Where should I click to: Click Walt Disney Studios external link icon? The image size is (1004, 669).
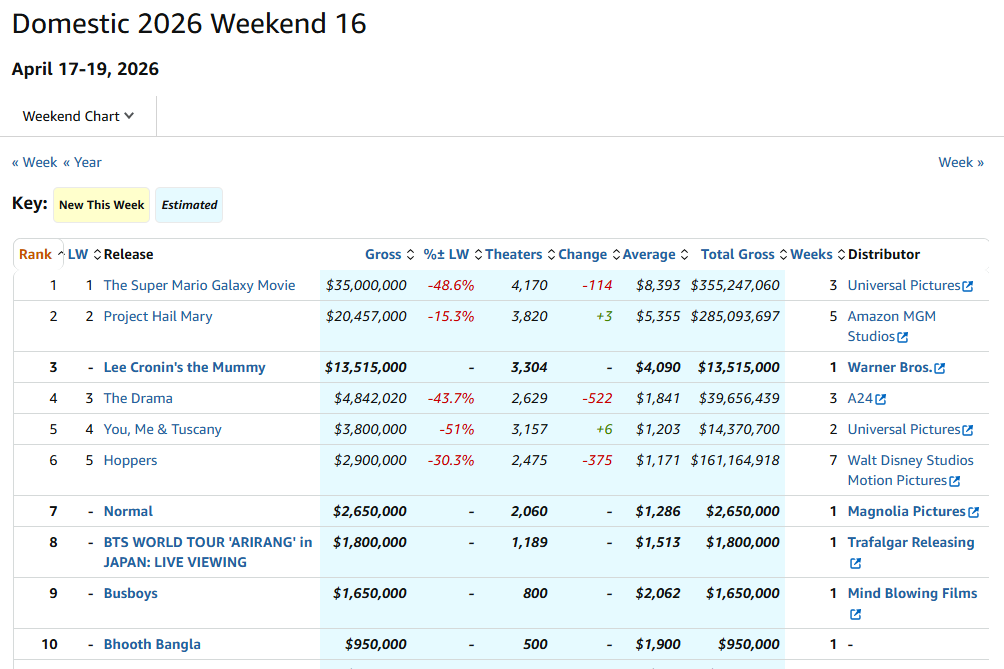[x=954, y=482]
